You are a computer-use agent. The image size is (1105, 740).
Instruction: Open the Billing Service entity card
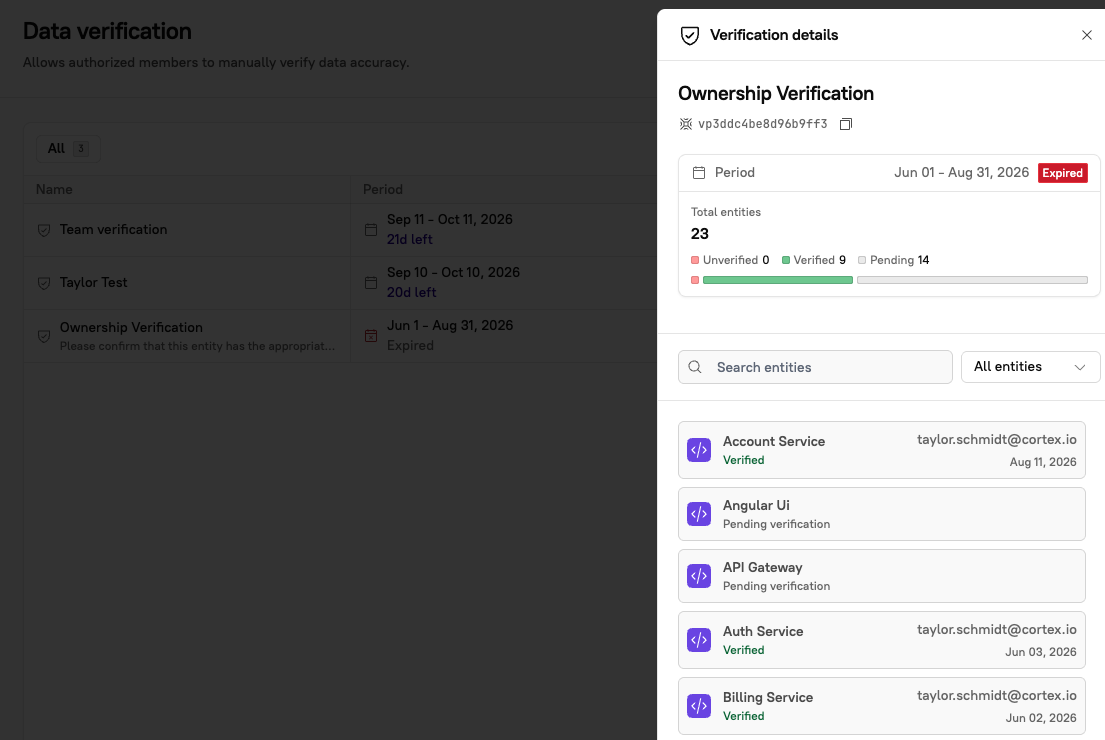click(882, 706)
